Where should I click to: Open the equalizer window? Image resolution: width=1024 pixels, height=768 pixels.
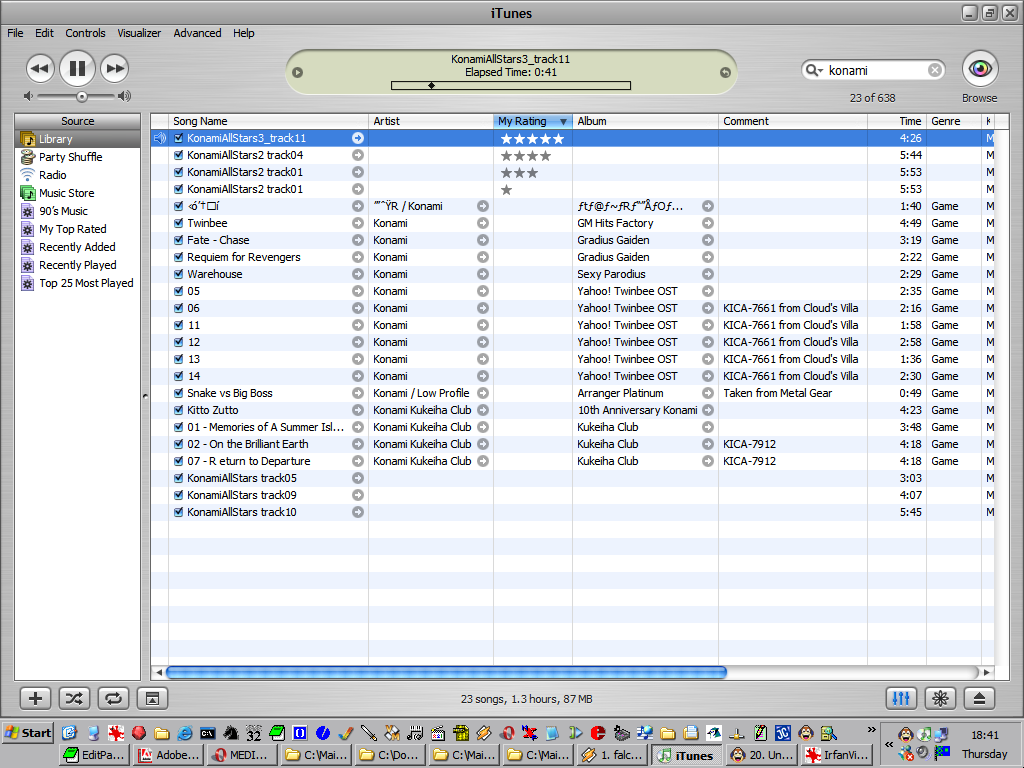coord(901,698)
